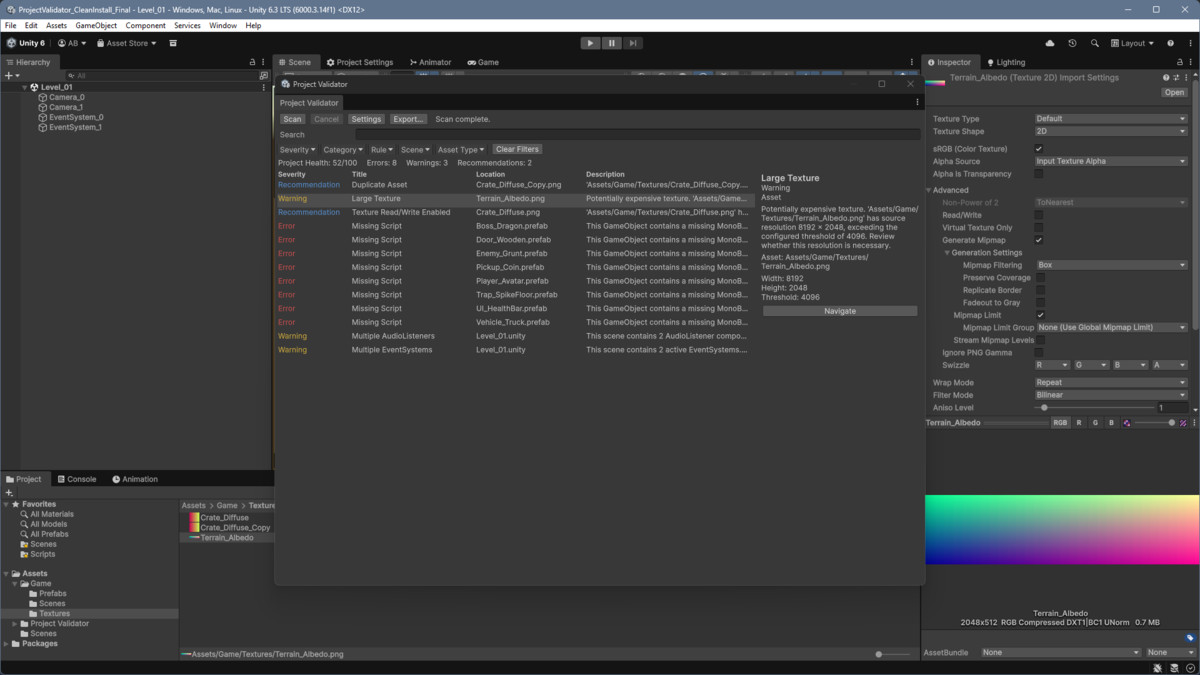Click the Aniso Level slider

[x=1094, y=408]
